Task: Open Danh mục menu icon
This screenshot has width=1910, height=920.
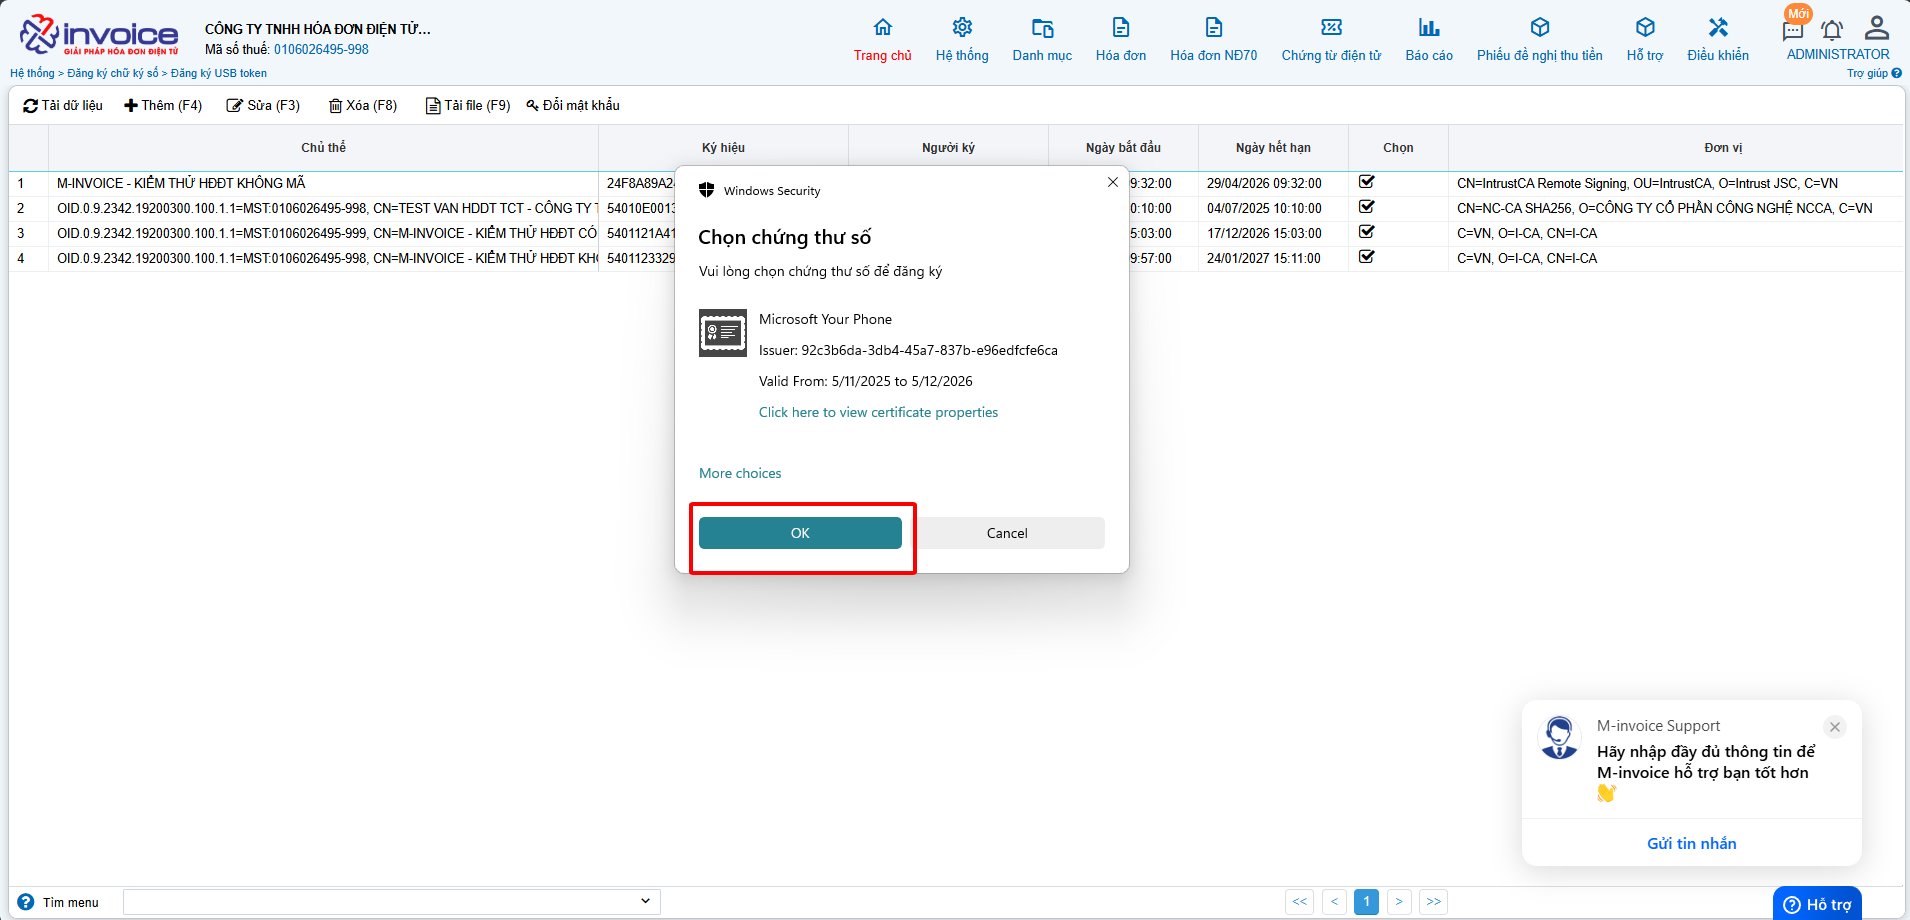Action: [x=1042, y=28]
